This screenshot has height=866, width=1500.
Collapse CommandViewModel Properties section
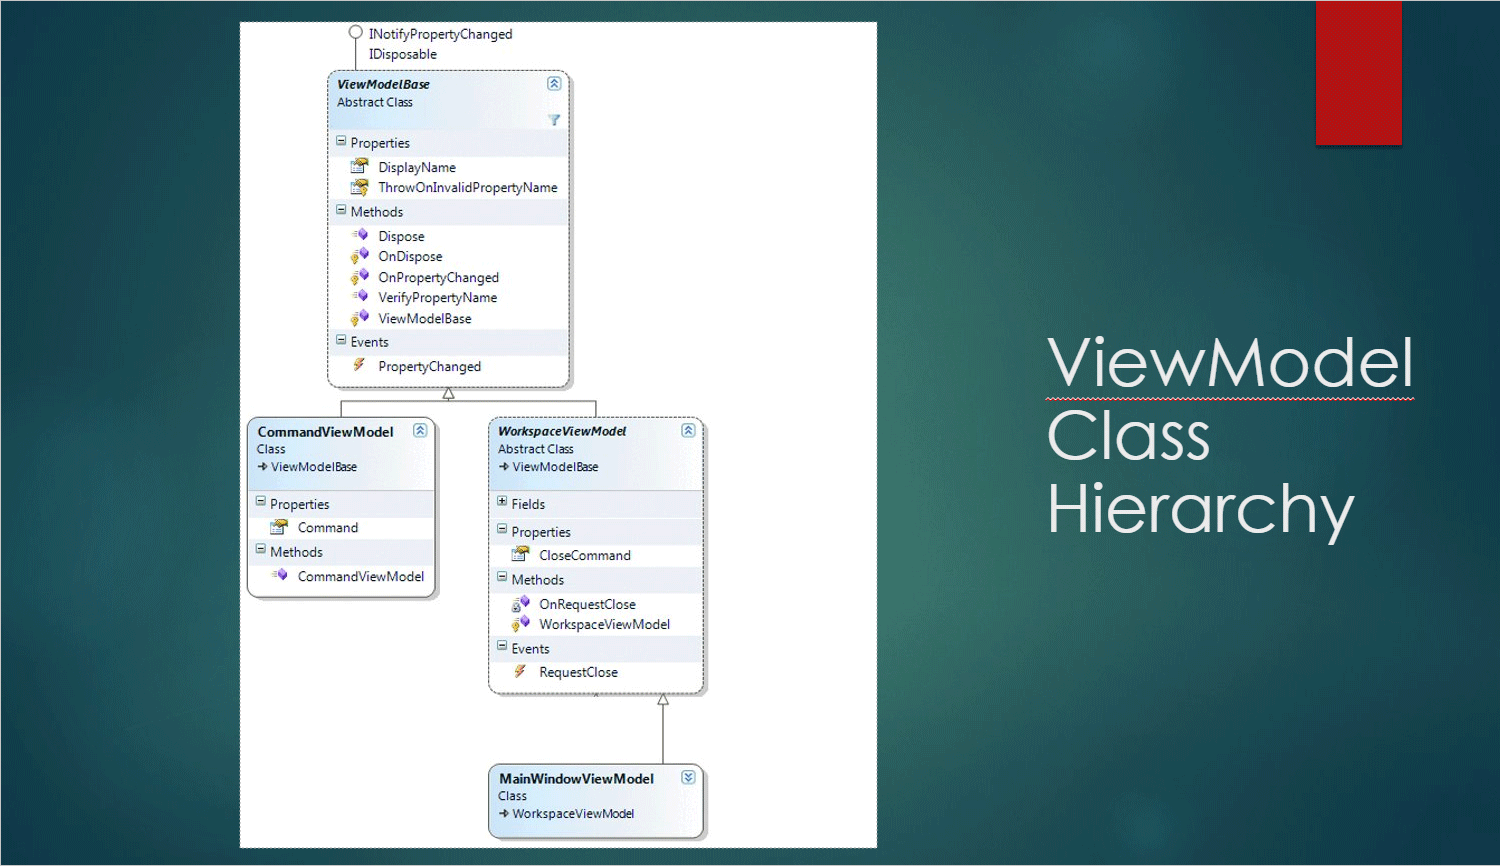pos(261,503)
